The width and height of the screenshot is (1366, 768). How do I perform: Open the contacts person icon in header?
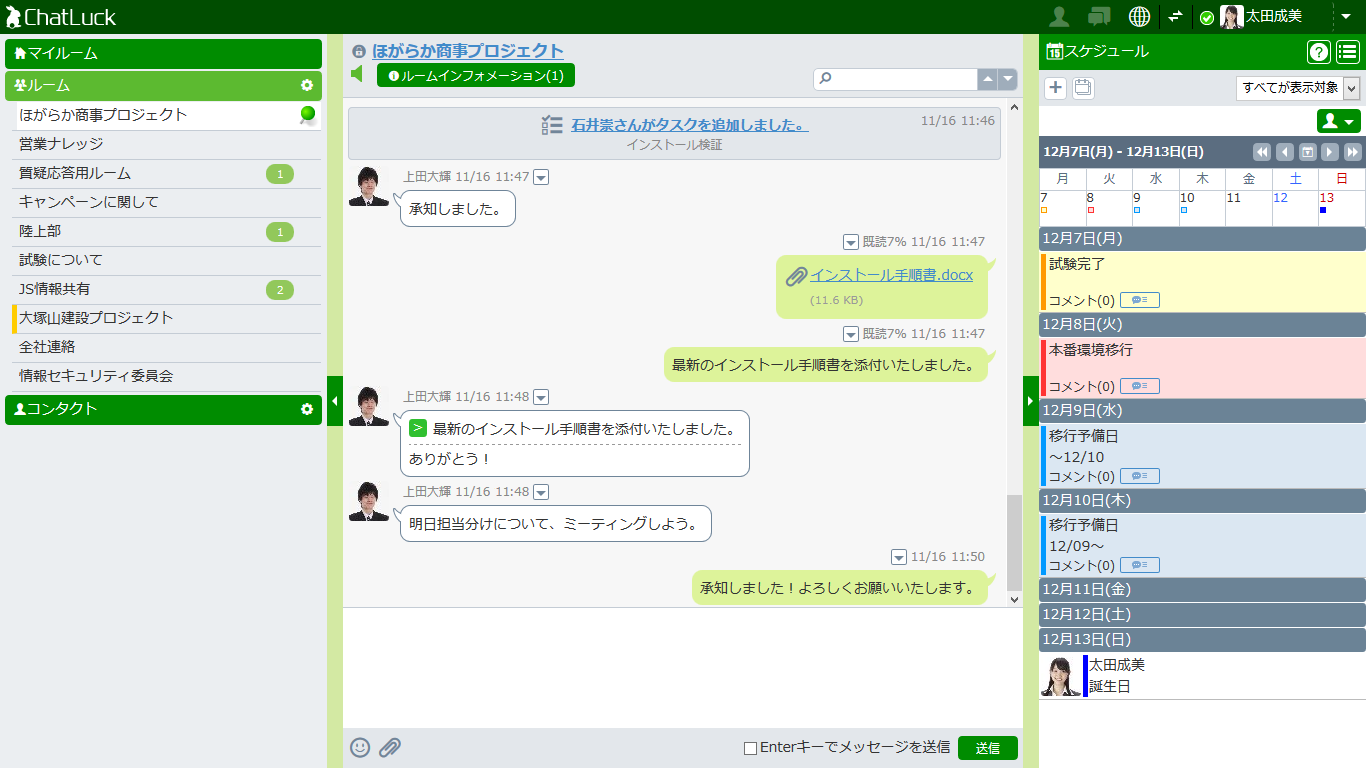[x=1059, y=16]
